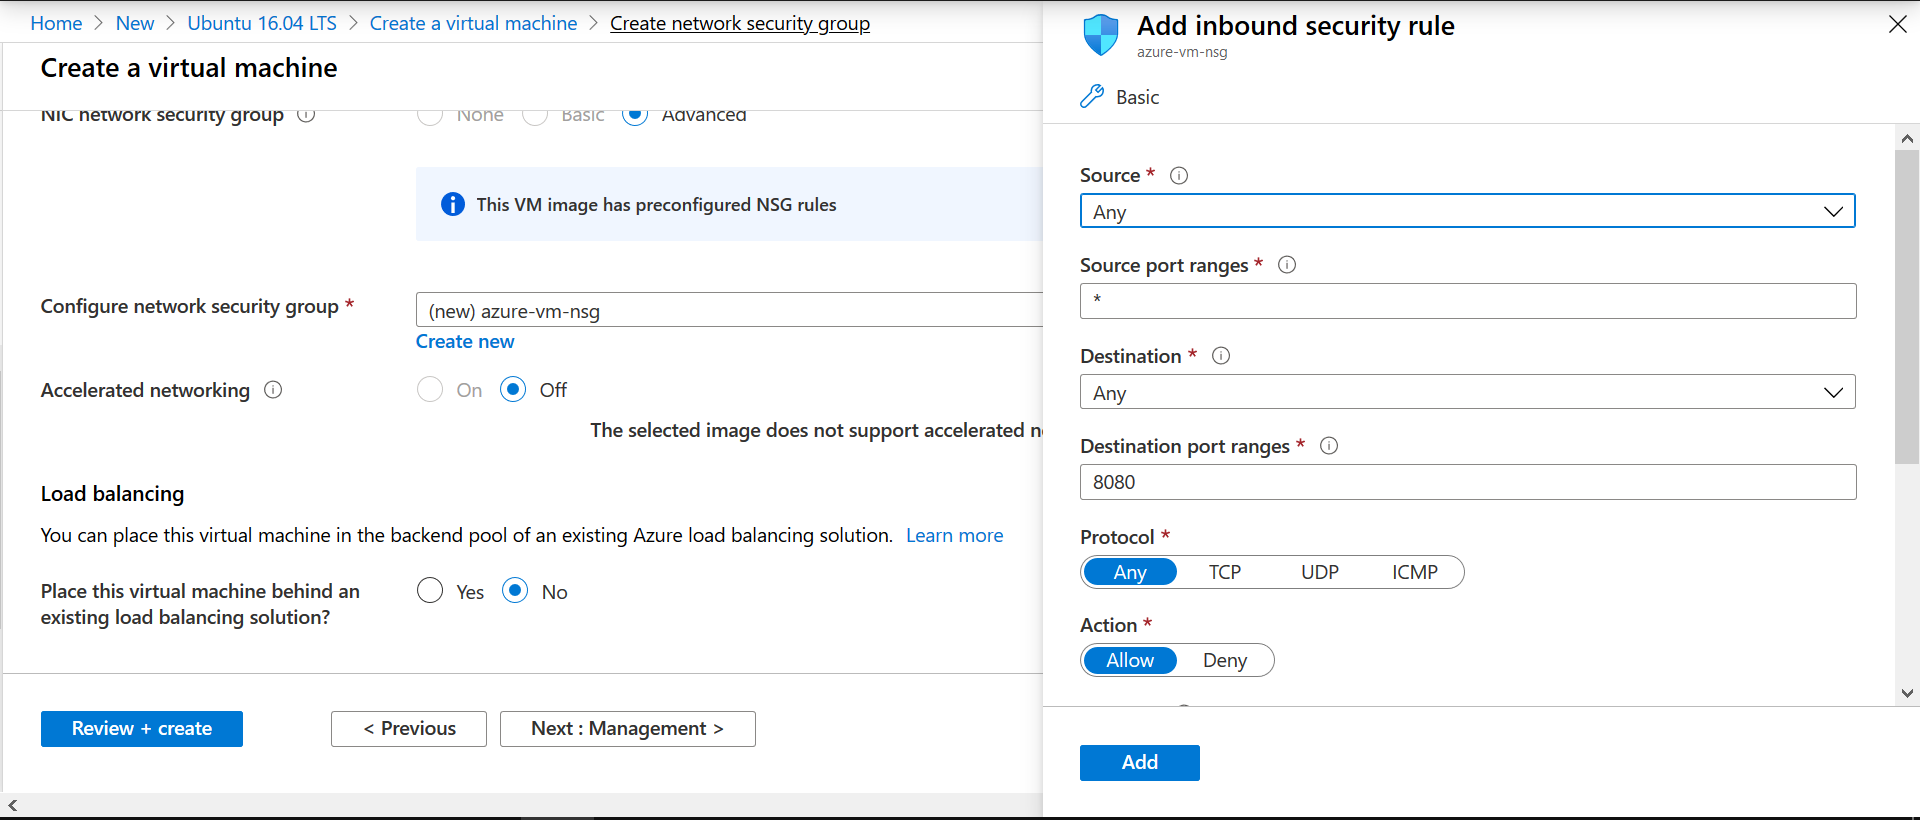The width and height of the screenshot is (1920, 820).
Task: Open the Configure network security group dropdown
Action: tap(729, 310)
